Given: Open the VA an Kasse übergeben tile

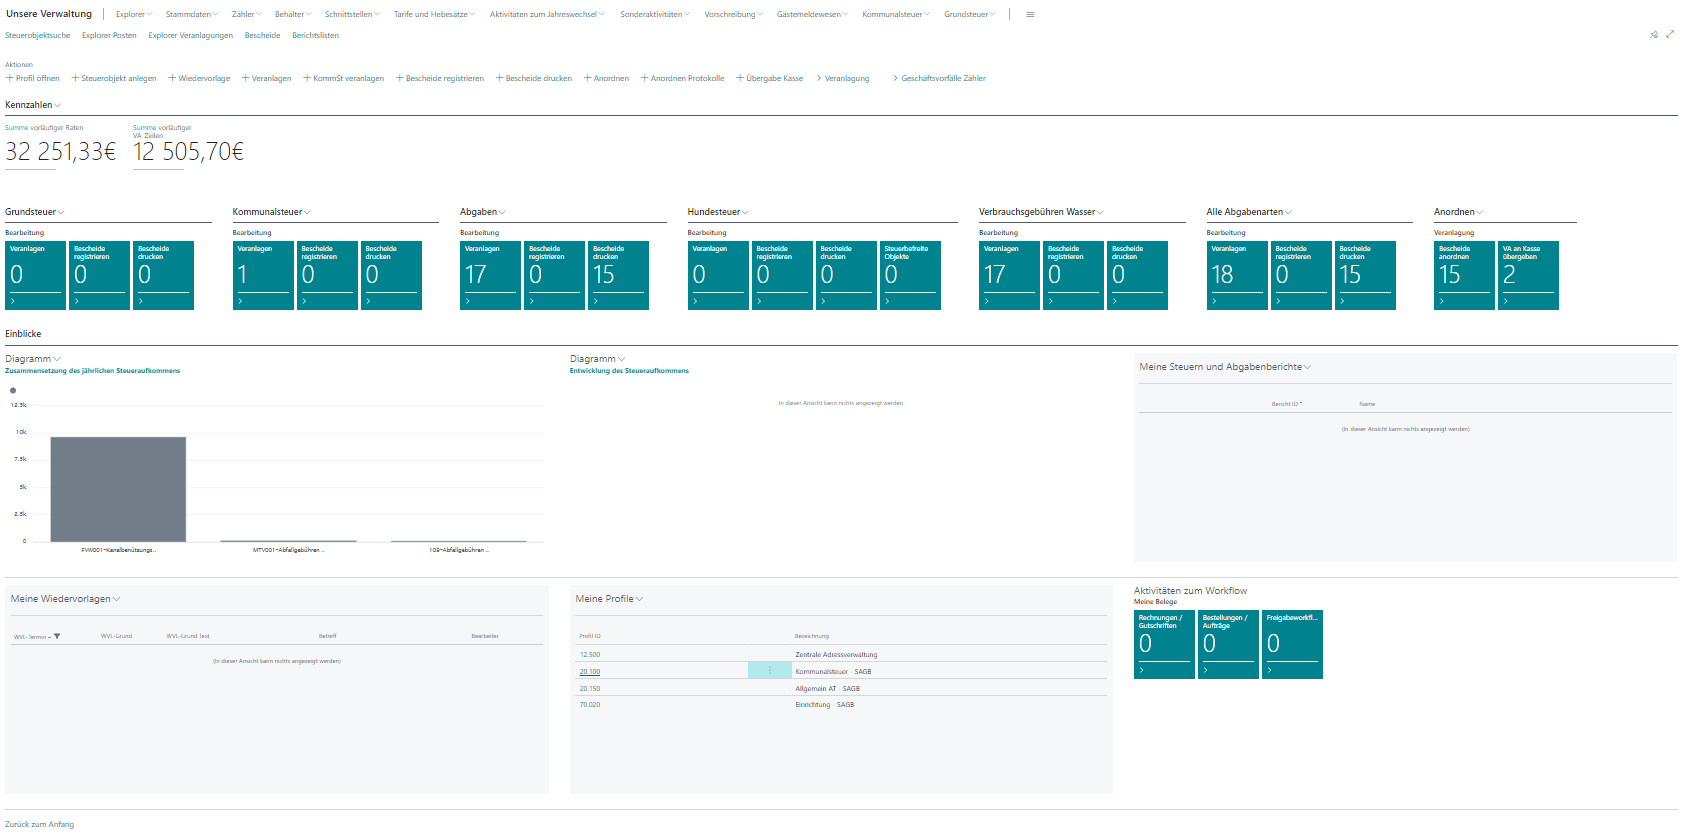Looking at the screenshot, I should (x=1528, y=275).
